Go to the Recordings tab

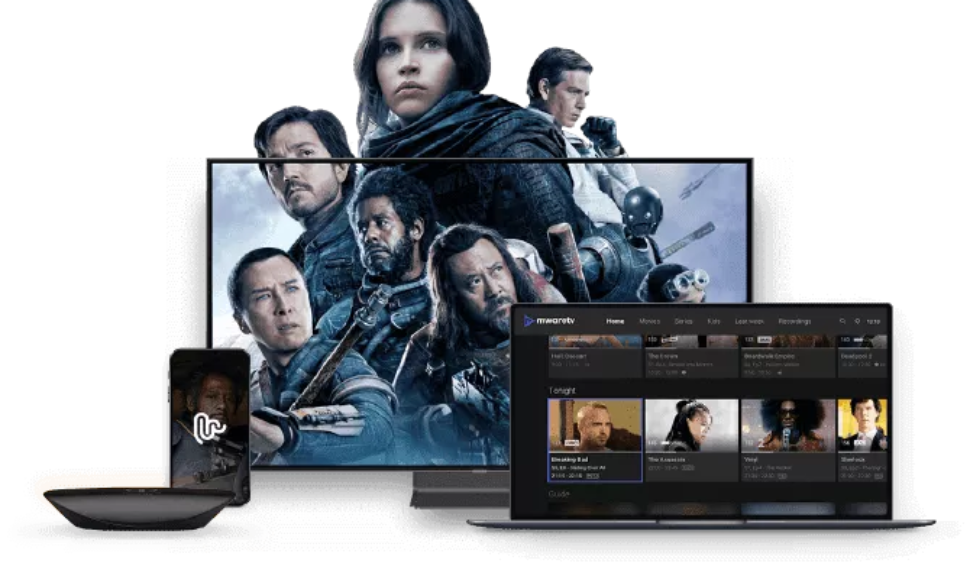(794, 321)
